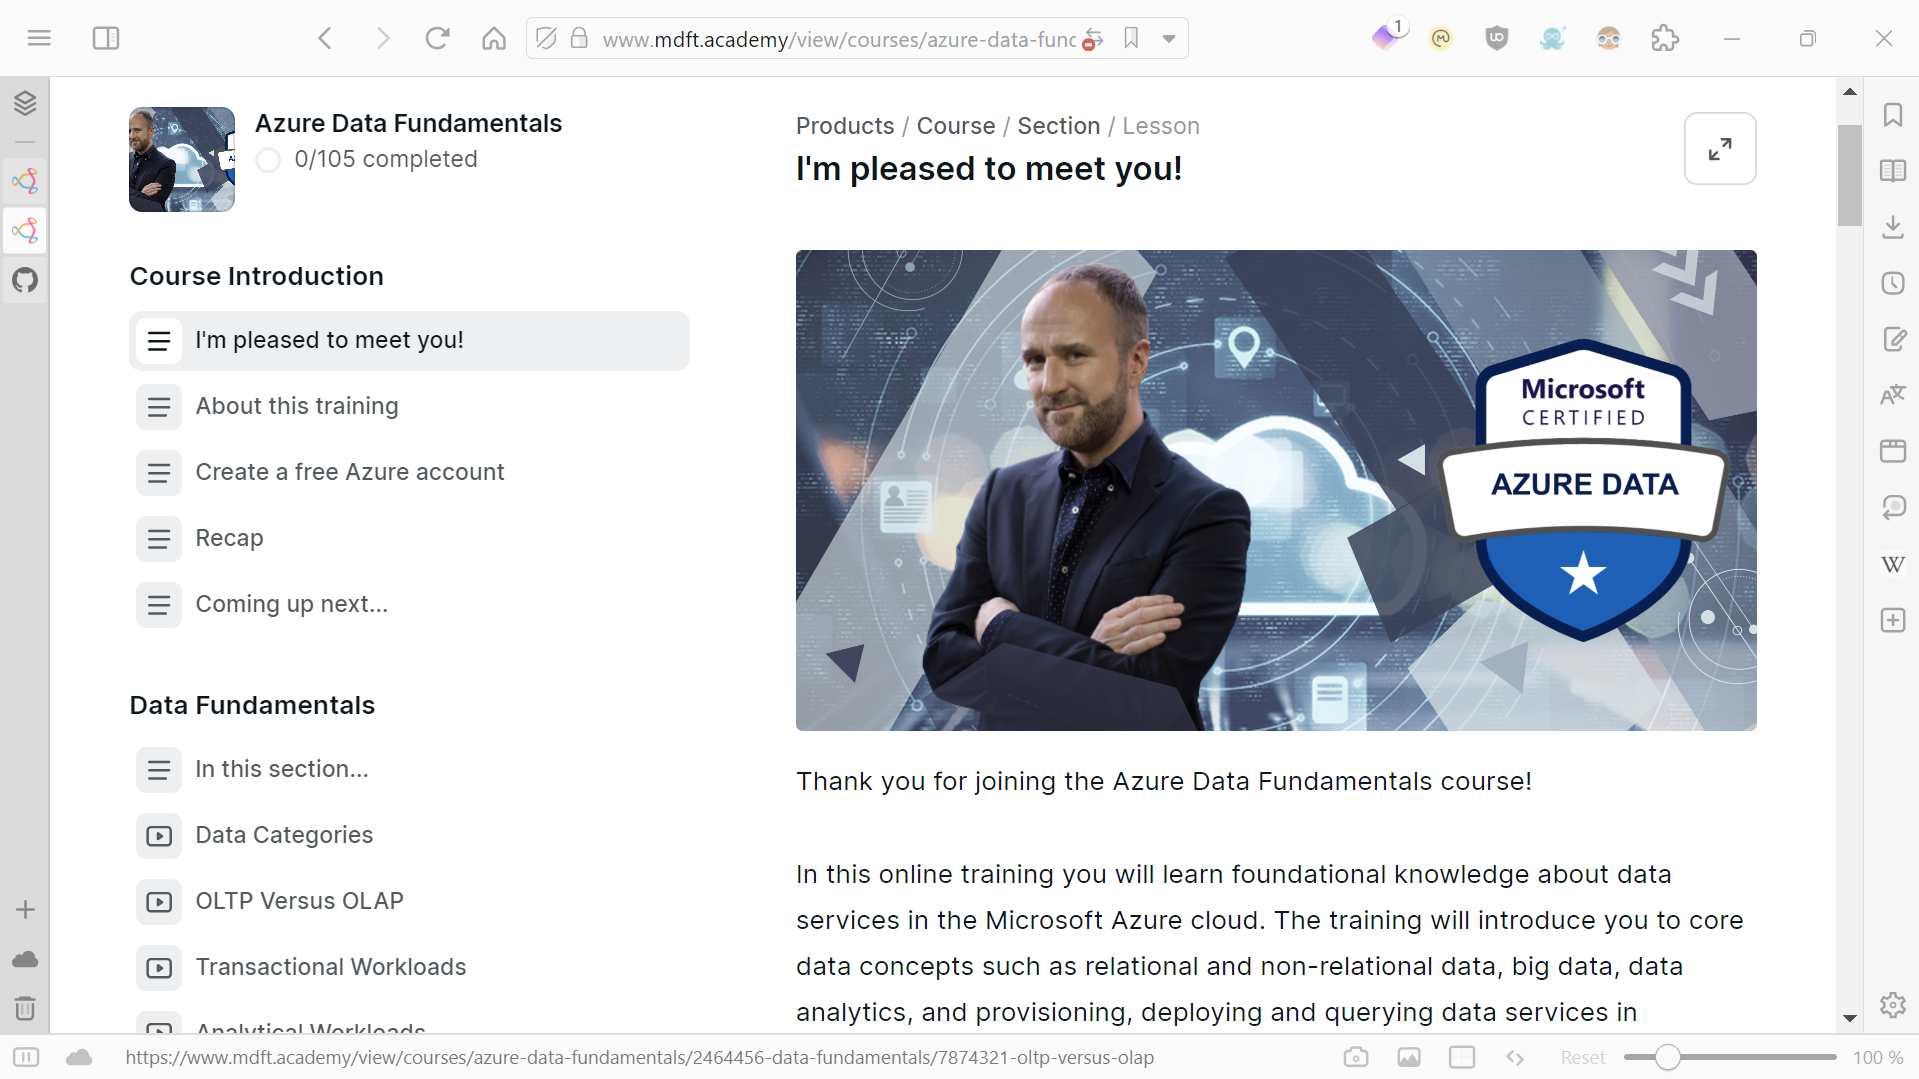
Task: Select the workspaces layers icon in top-left sidebar
Action: coord(25,103)
